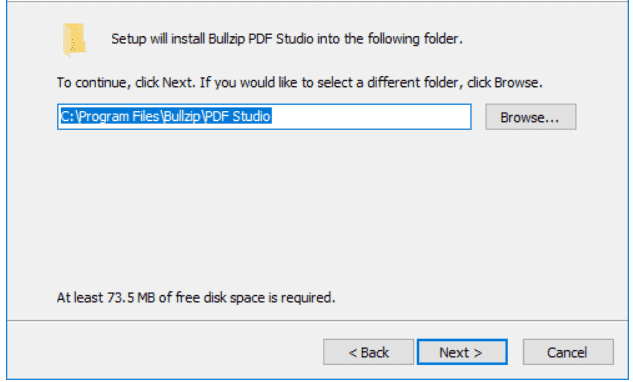633x382 pixels.
Task: Click inside the install path text field
Action: [264, 117]
